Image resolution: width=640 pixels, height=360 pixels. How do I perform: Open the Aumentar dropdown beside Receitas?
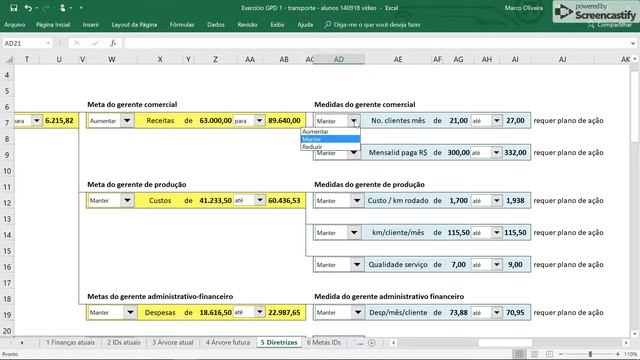pyautogui.click(x=127, y=120)
